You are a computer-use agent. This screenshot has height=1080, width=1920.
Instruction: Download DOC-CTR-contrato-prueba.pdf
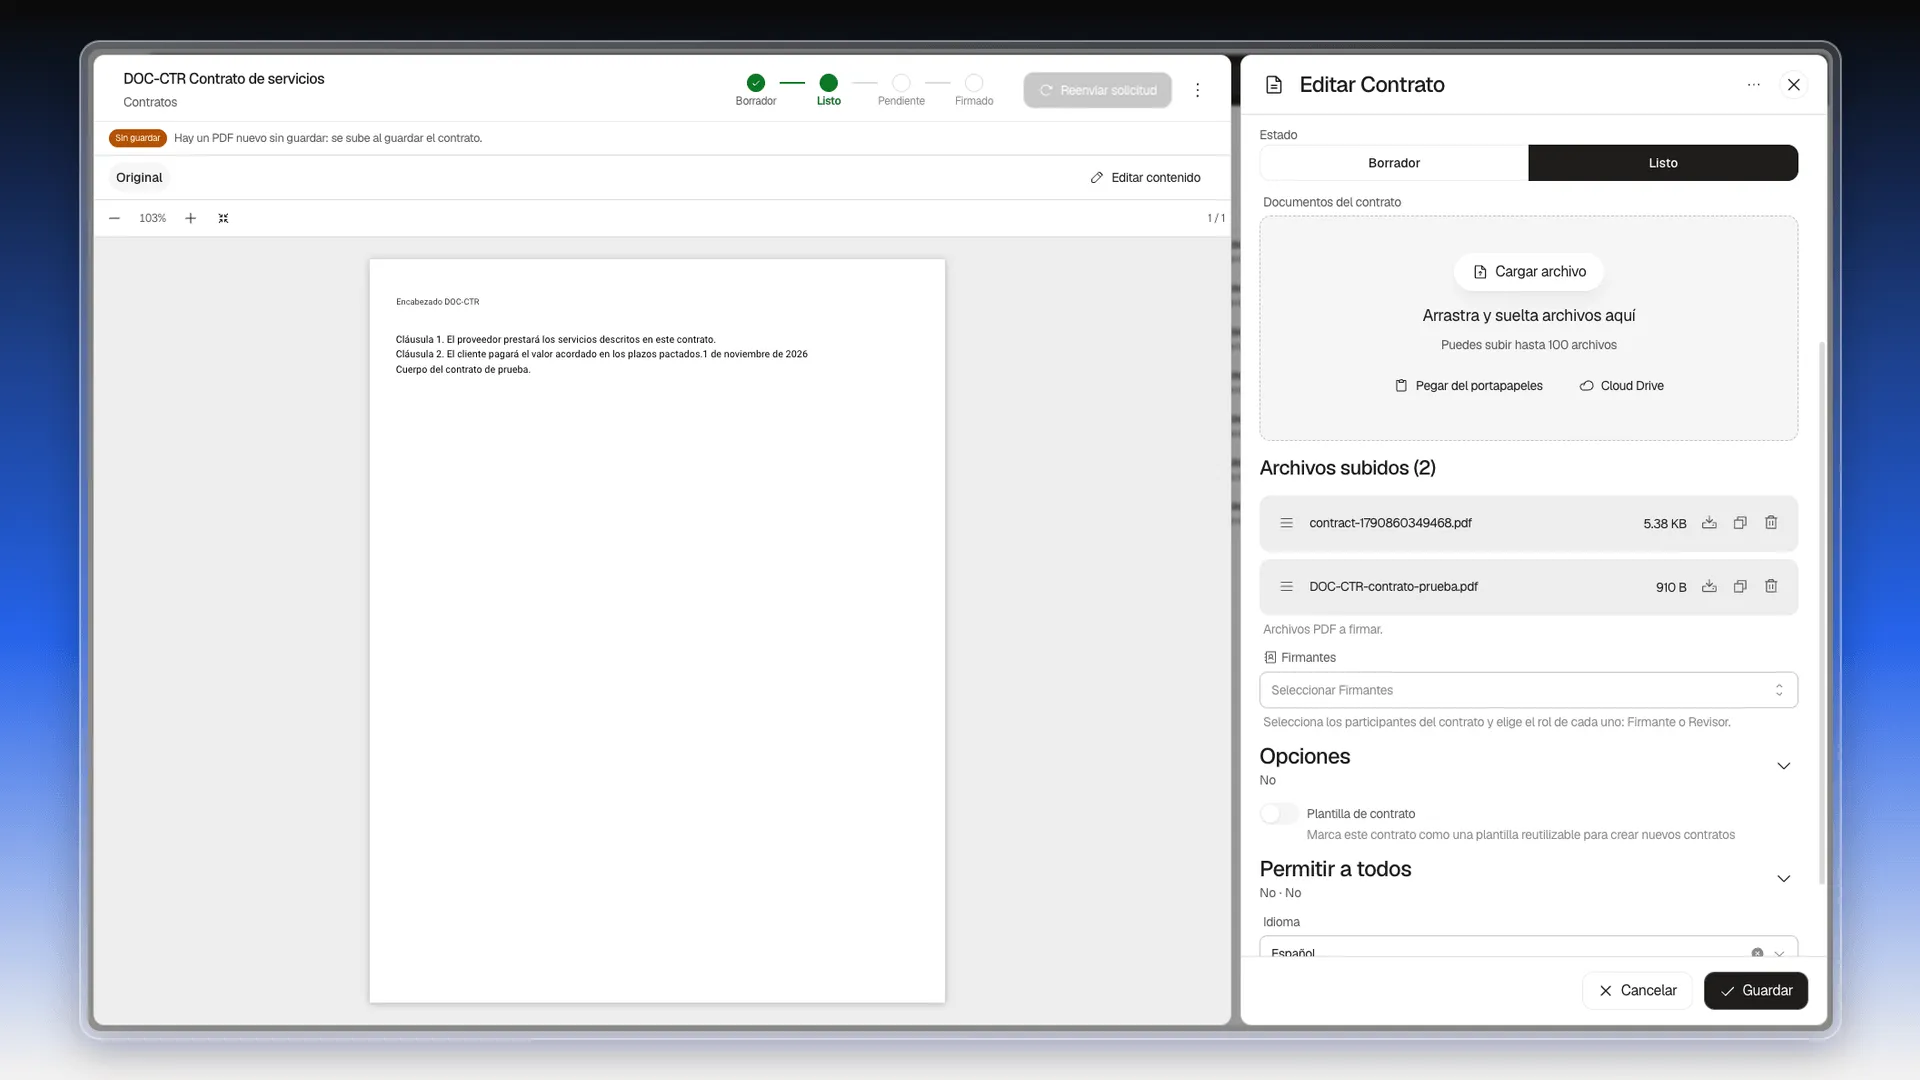click(x=1709, y=587)
